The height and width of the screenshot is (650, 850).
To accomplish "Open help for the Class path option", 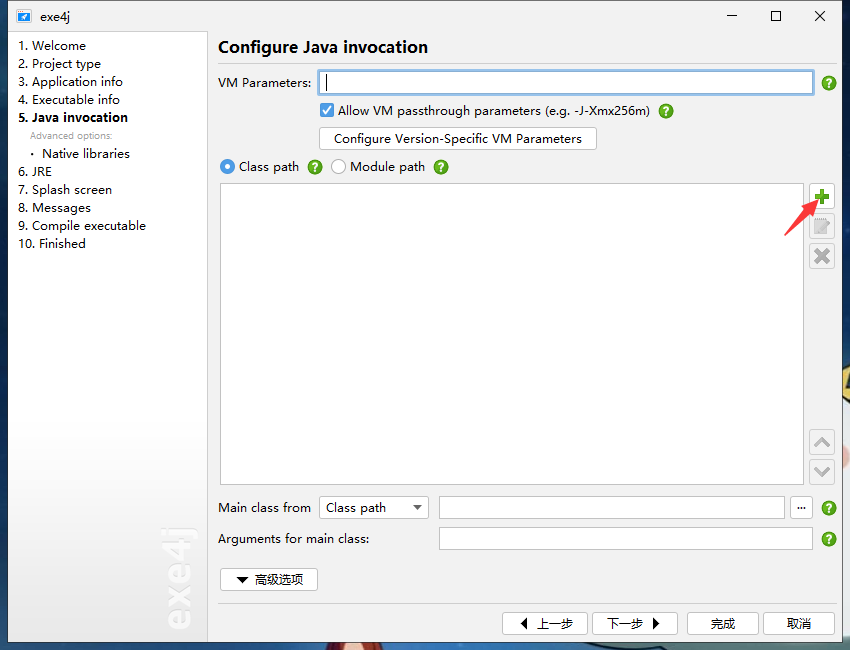I will [x=315, y=167].
